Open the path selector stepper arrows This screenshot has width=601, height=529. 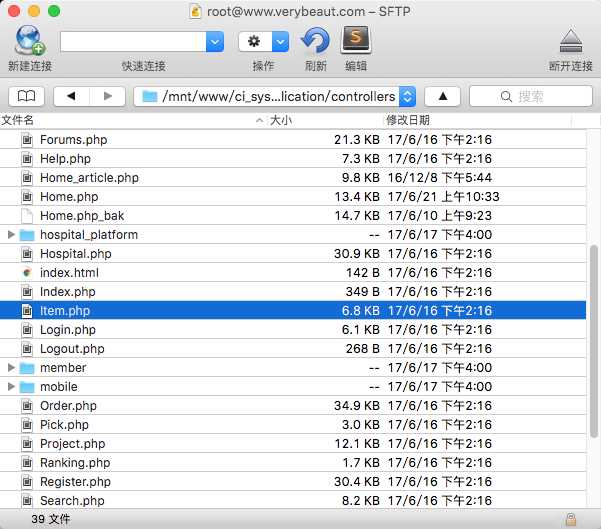(x=407, y=96)
